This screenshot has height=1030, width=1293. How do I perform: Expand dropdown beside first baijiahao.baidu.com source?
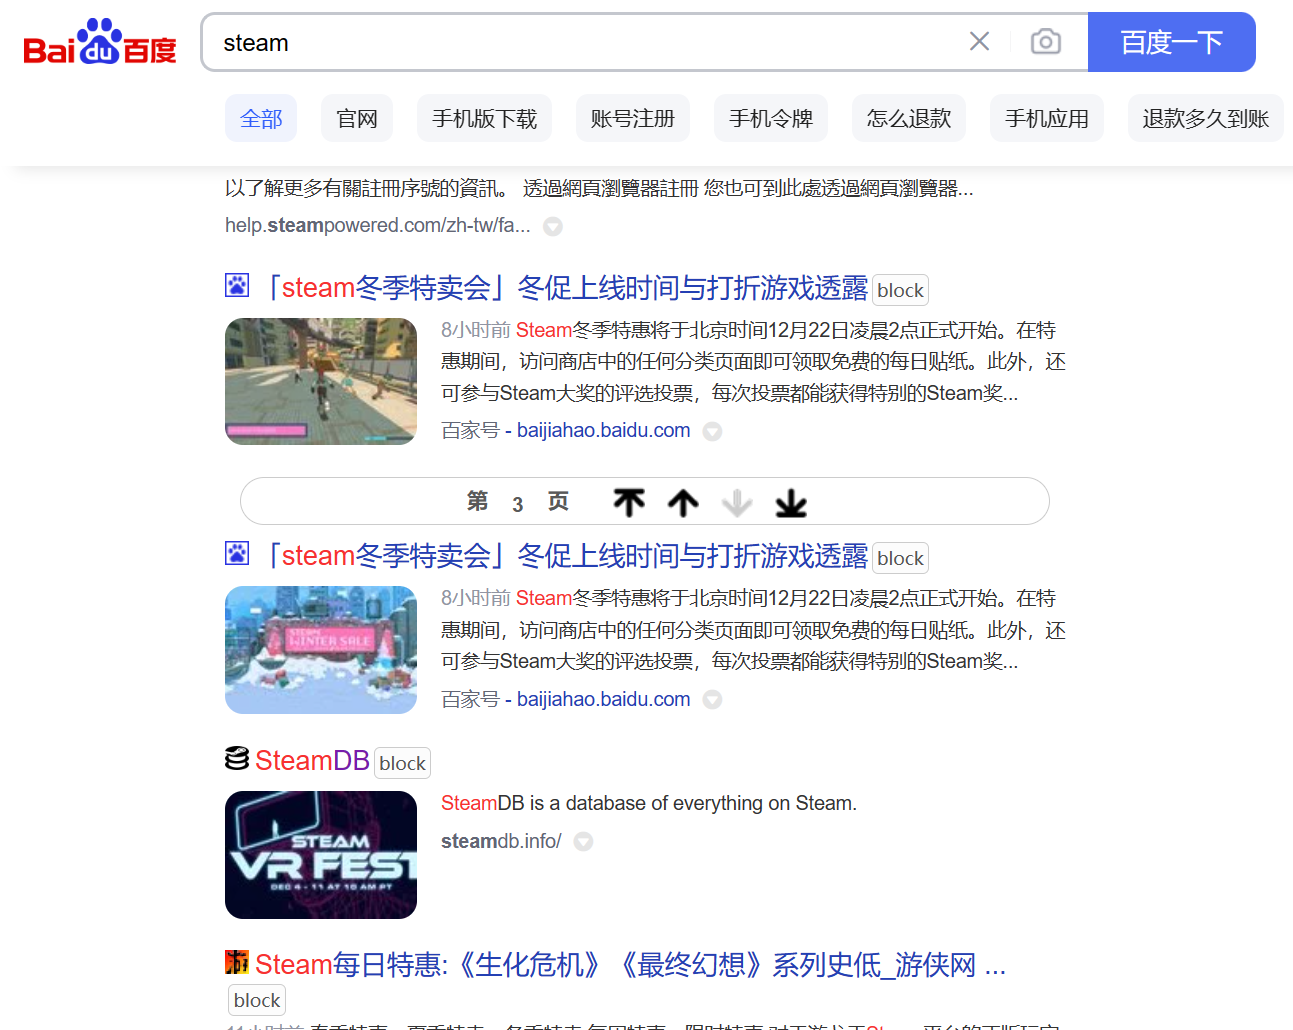point(712,431)
